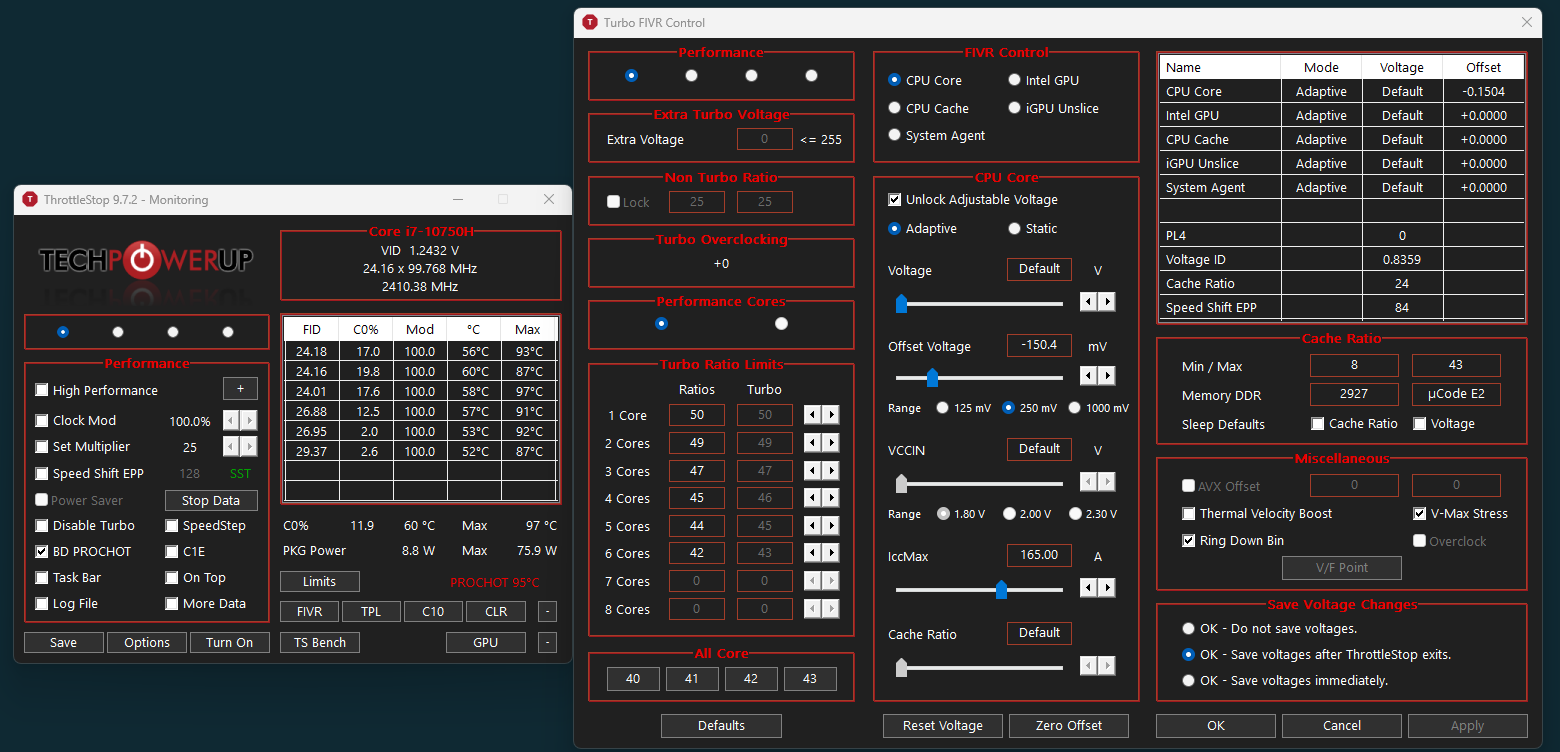Screen dimensions: 1560x752
Task: Click the TPL button
Action: click(371, 611)
